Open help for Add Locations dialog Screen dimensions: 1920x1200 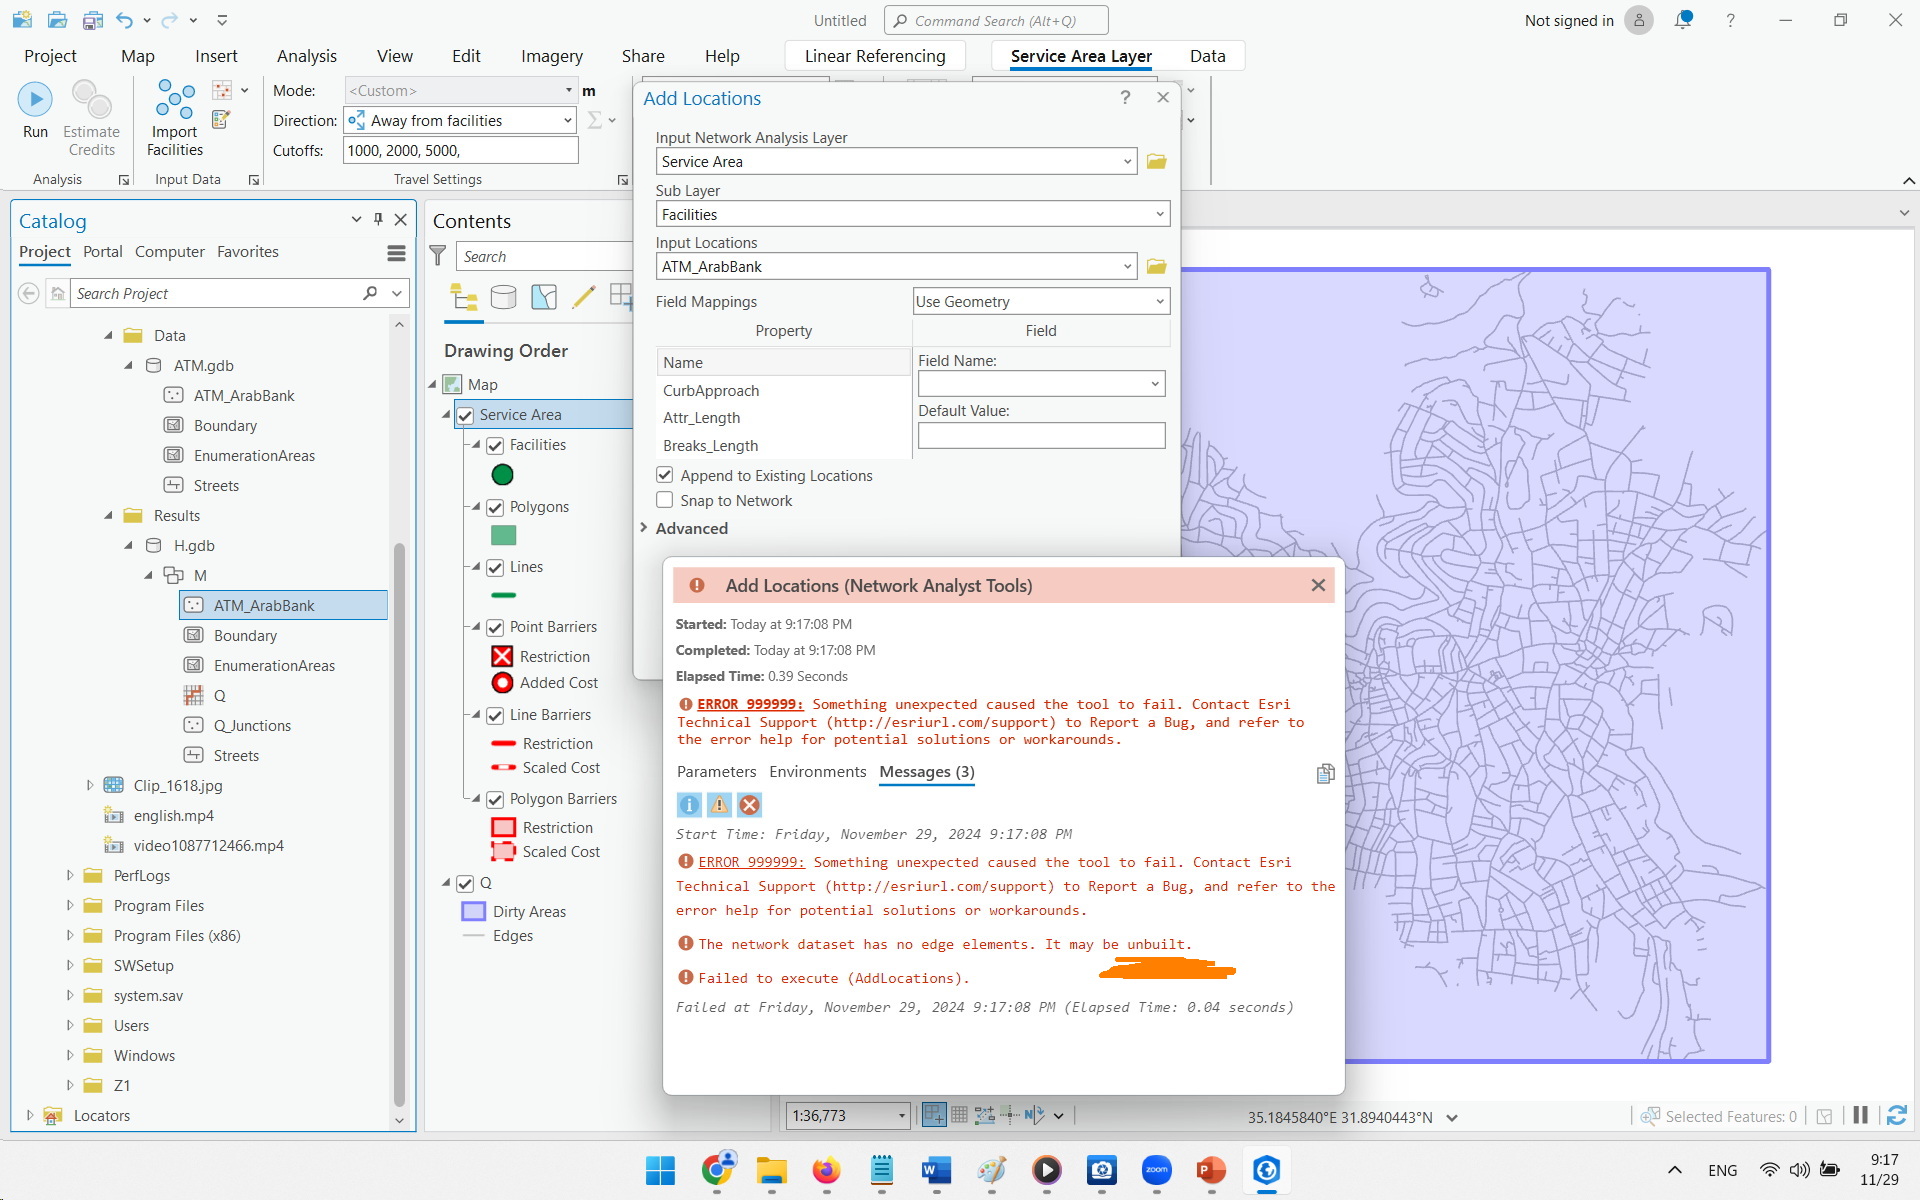click(1125, 97)
